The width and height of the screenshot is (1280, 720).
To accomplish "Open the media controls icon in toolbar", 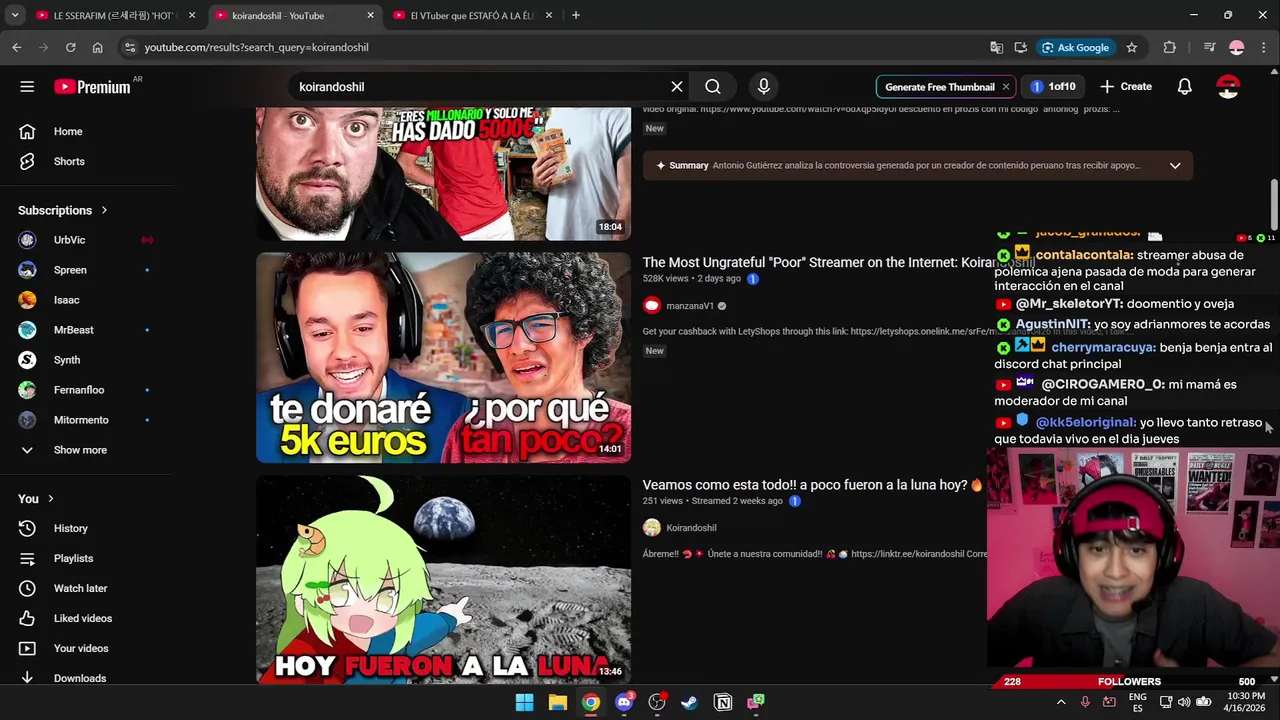I will coord(1209,47).
